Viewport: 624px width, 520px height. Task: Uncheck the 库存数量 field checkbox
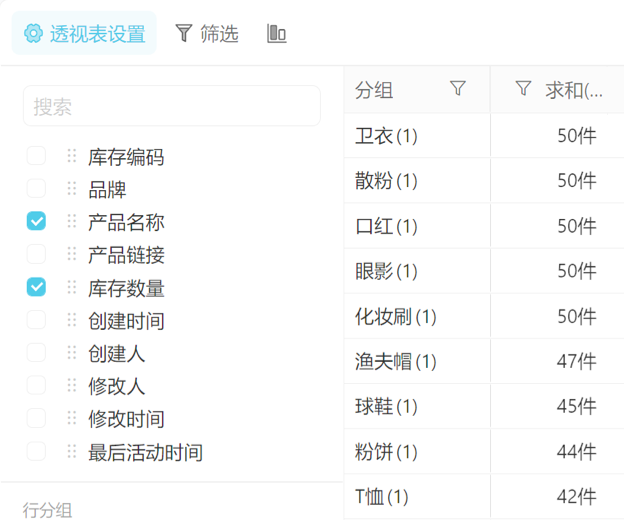36,287
